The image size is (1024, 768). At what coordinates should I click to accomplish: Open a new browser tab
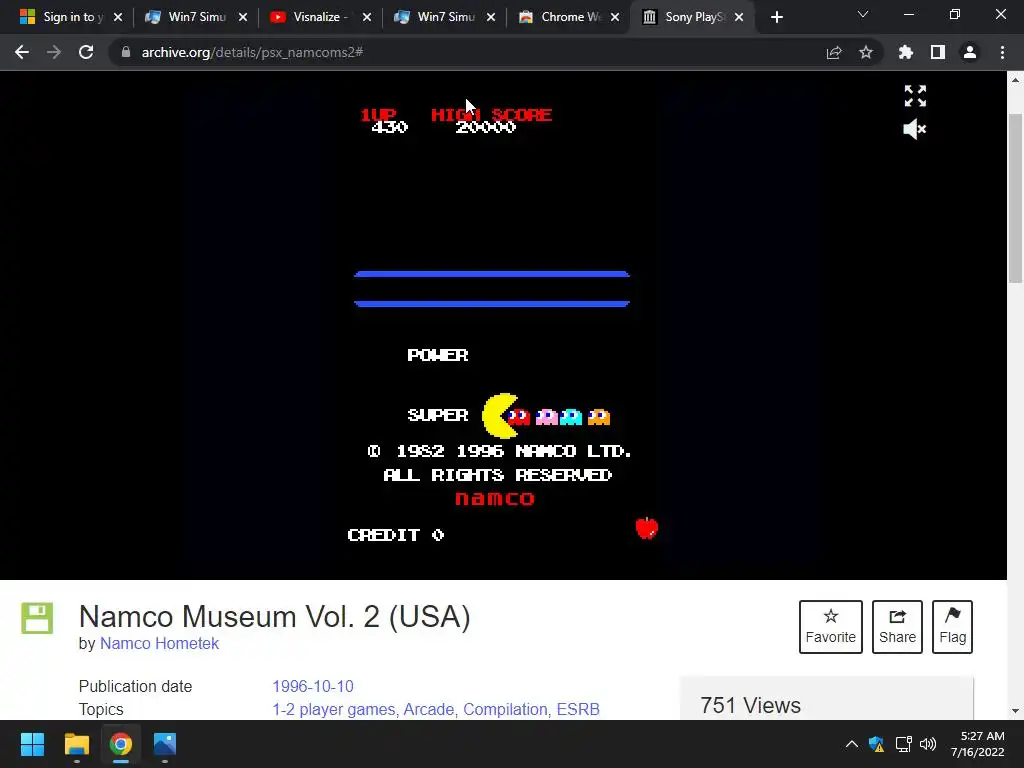click(776, 18)
